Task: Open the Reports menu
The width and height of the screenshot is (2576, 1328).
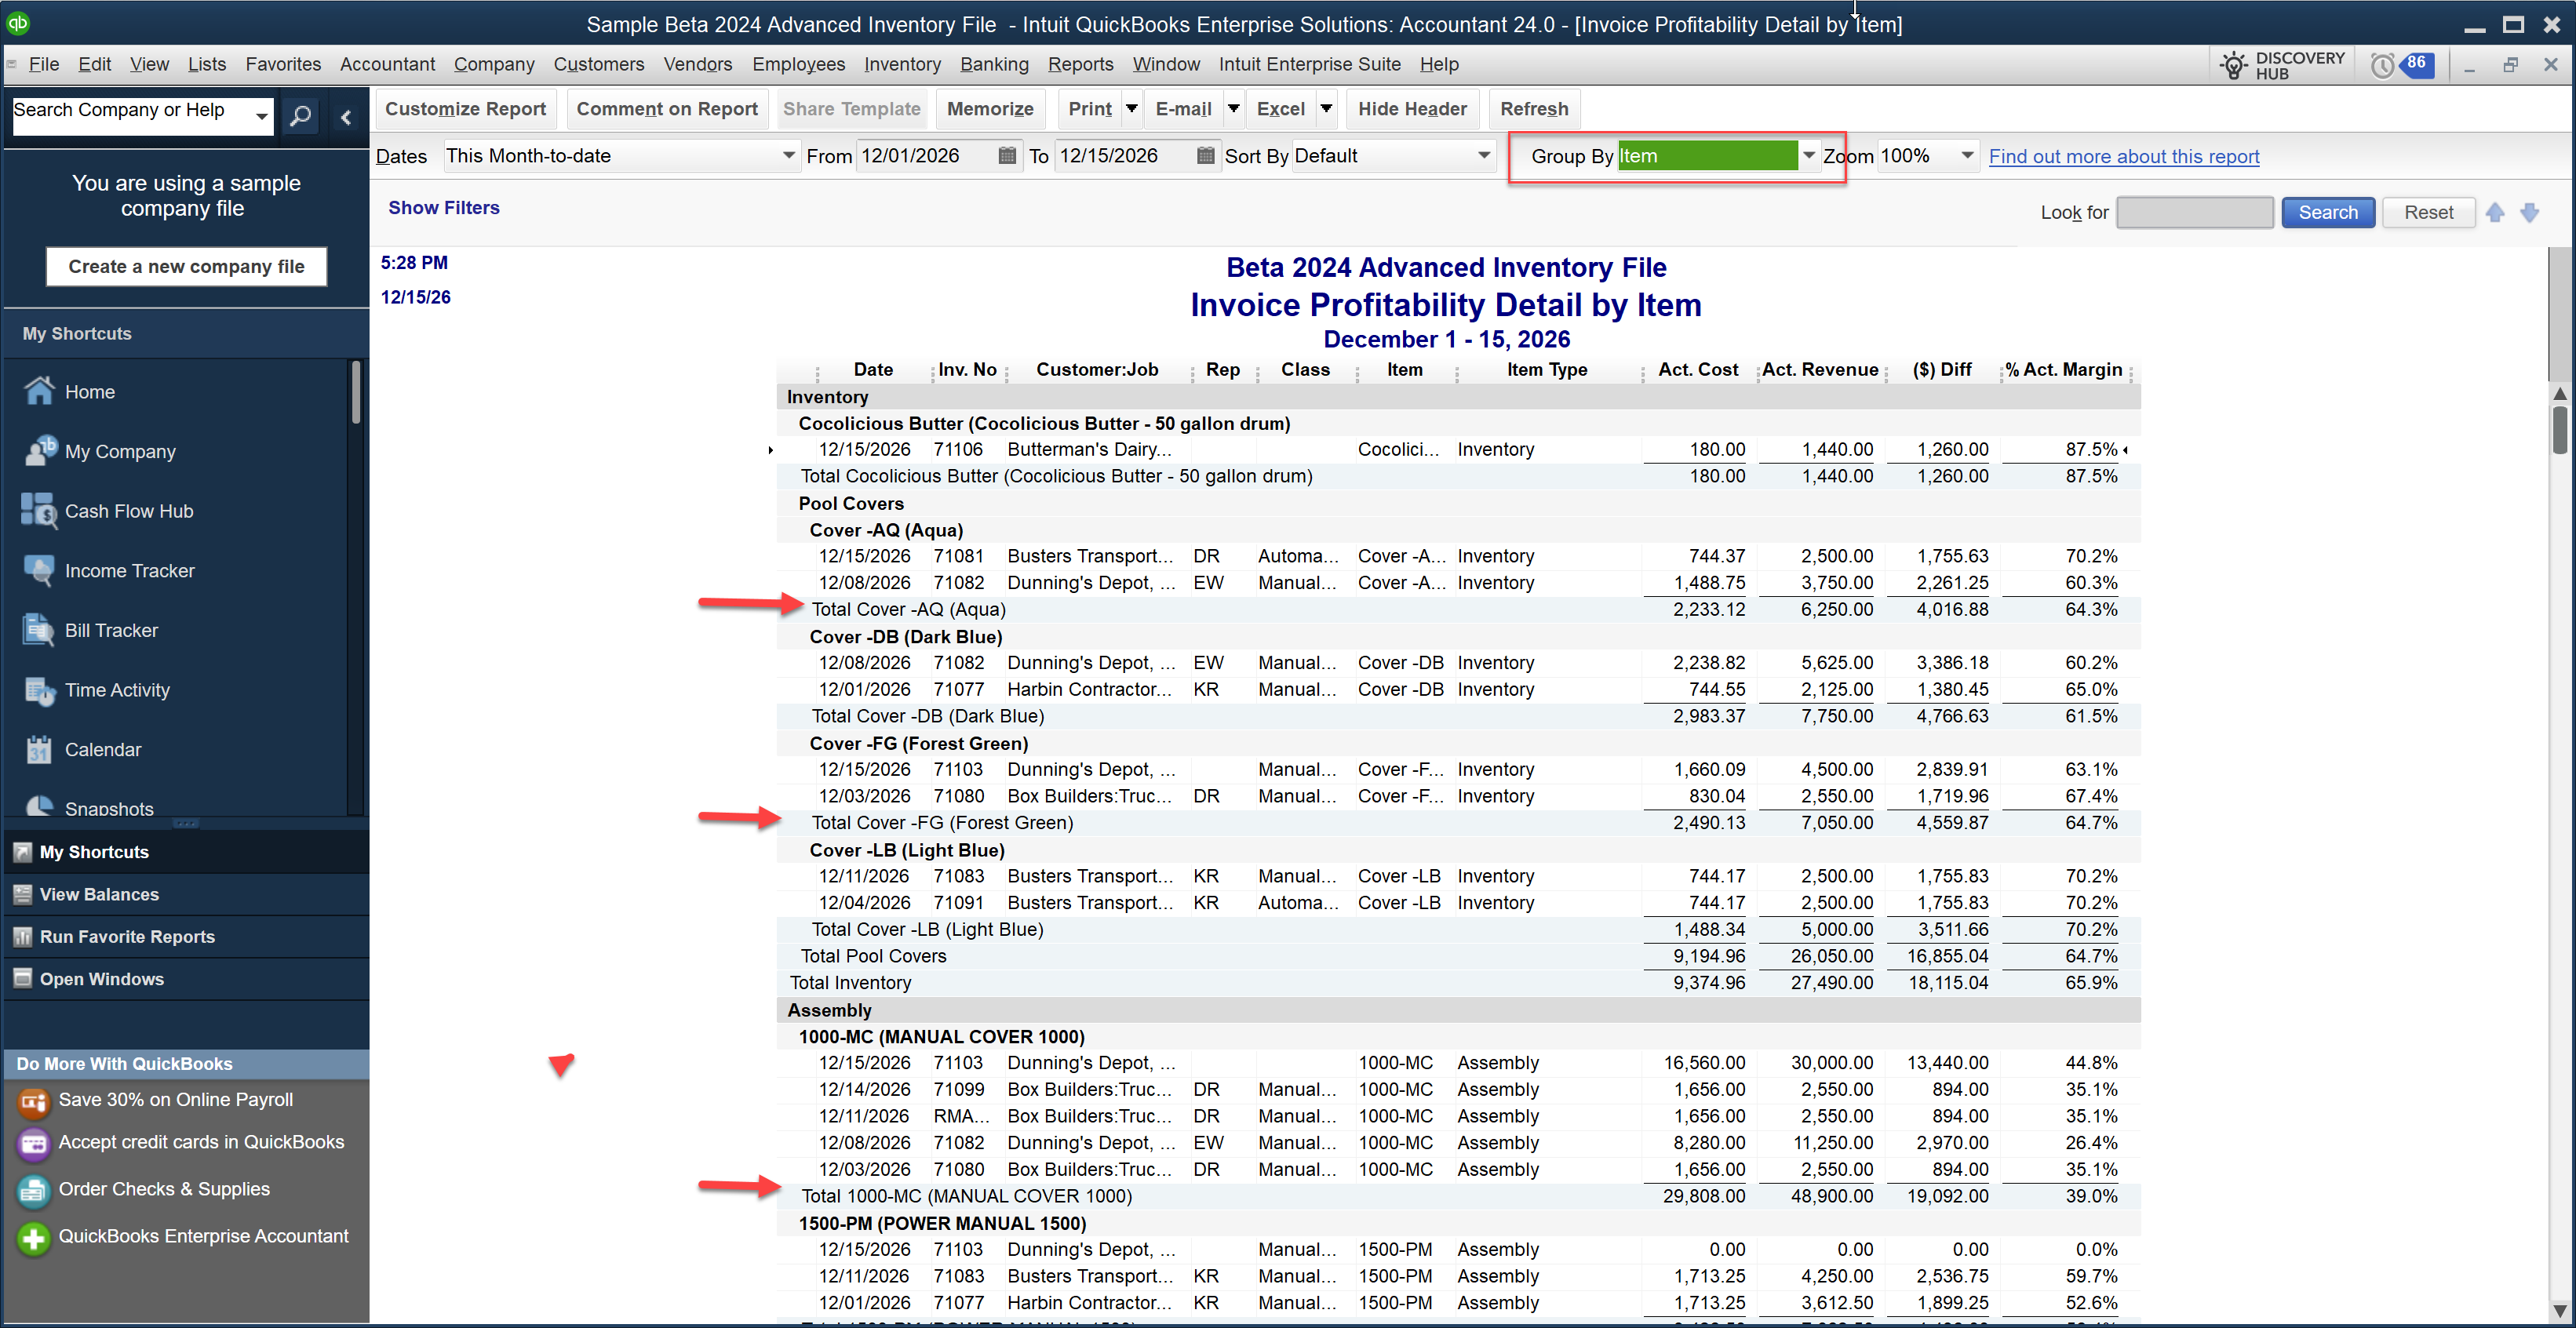Action: click(x=1080, y=64)
